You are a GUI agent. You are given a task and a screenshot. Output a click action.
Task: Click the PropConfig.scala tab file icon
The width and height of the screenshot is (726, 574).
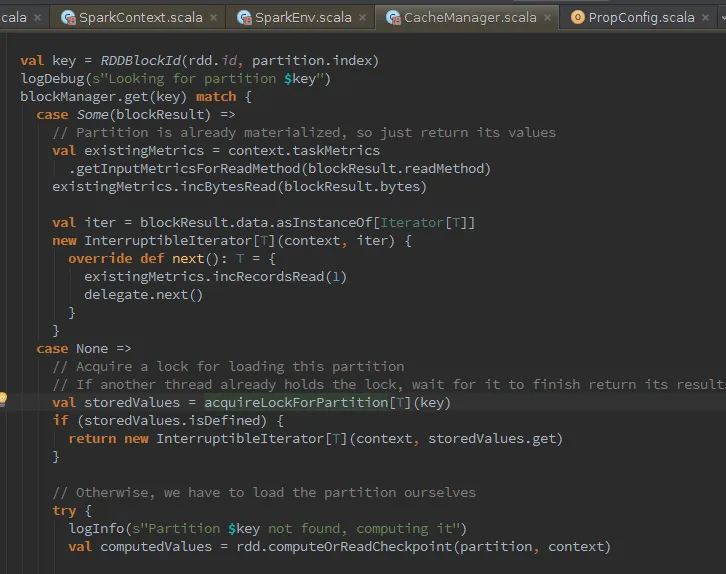tap(577, 17)
